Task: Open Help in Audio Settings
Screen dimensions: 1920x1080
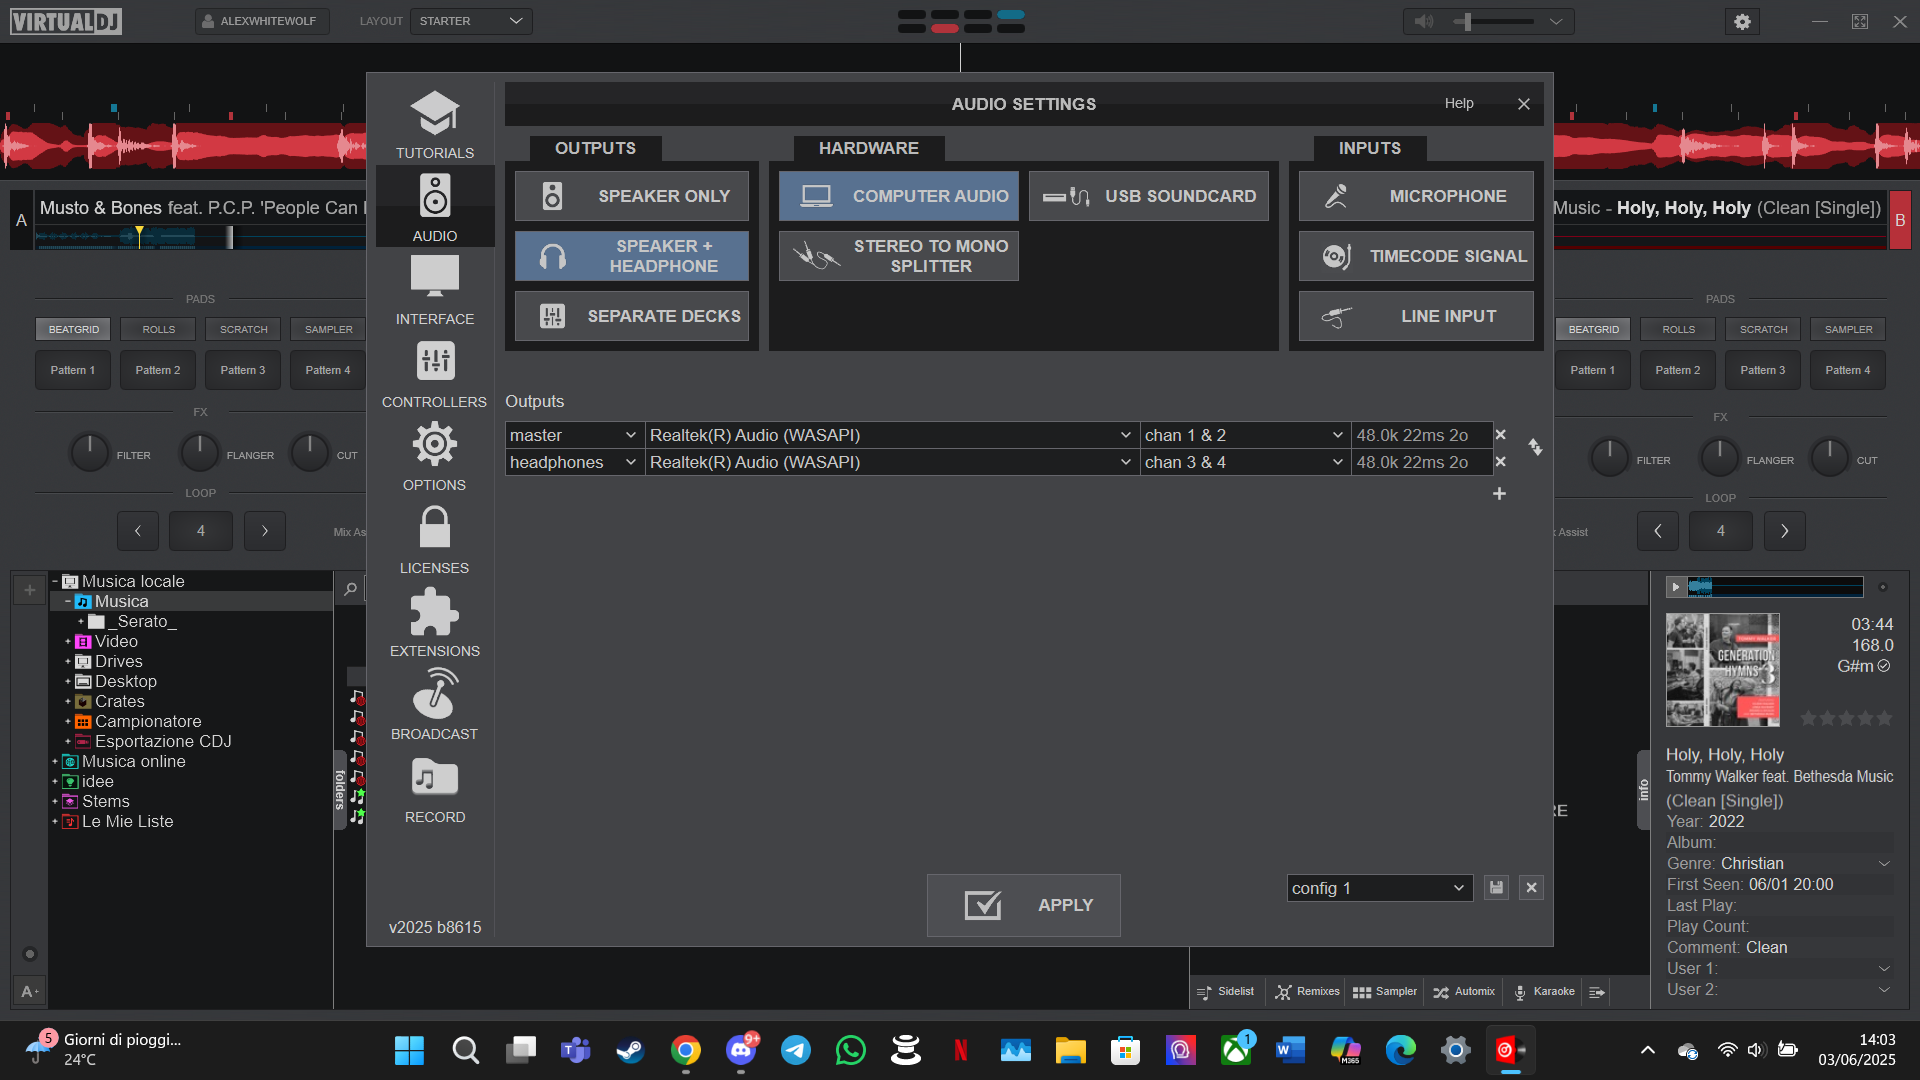Action: point(1459,103)
